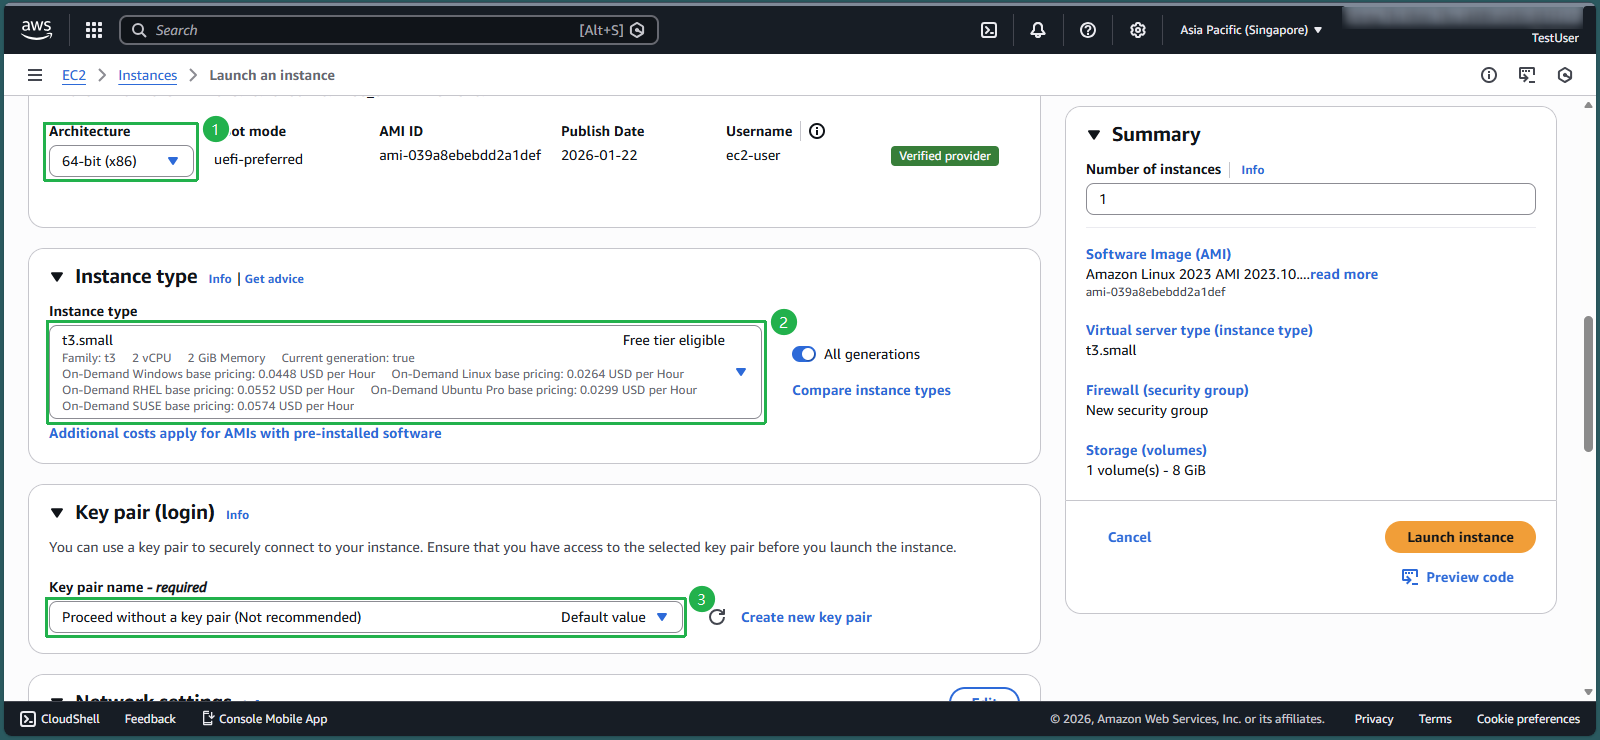Click the Preview code icon
Viewport: 1600px width, 740px height.
coord(1410,577)
